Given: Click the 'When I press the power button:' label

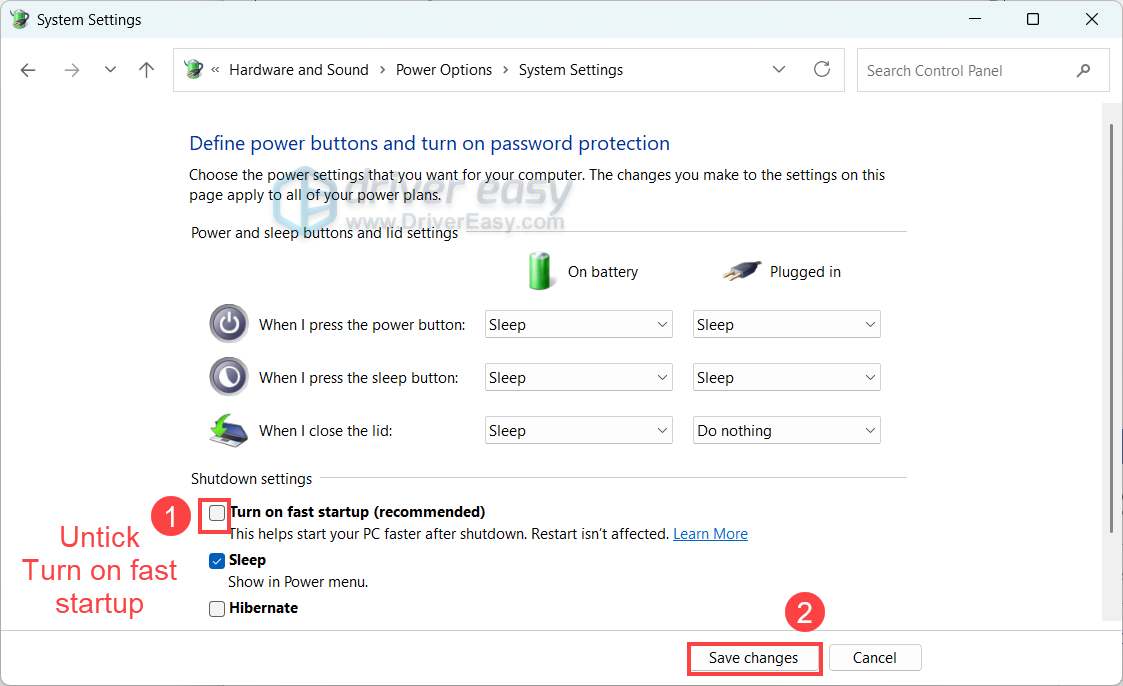Looking at the screenshot, I should point(362,324).
